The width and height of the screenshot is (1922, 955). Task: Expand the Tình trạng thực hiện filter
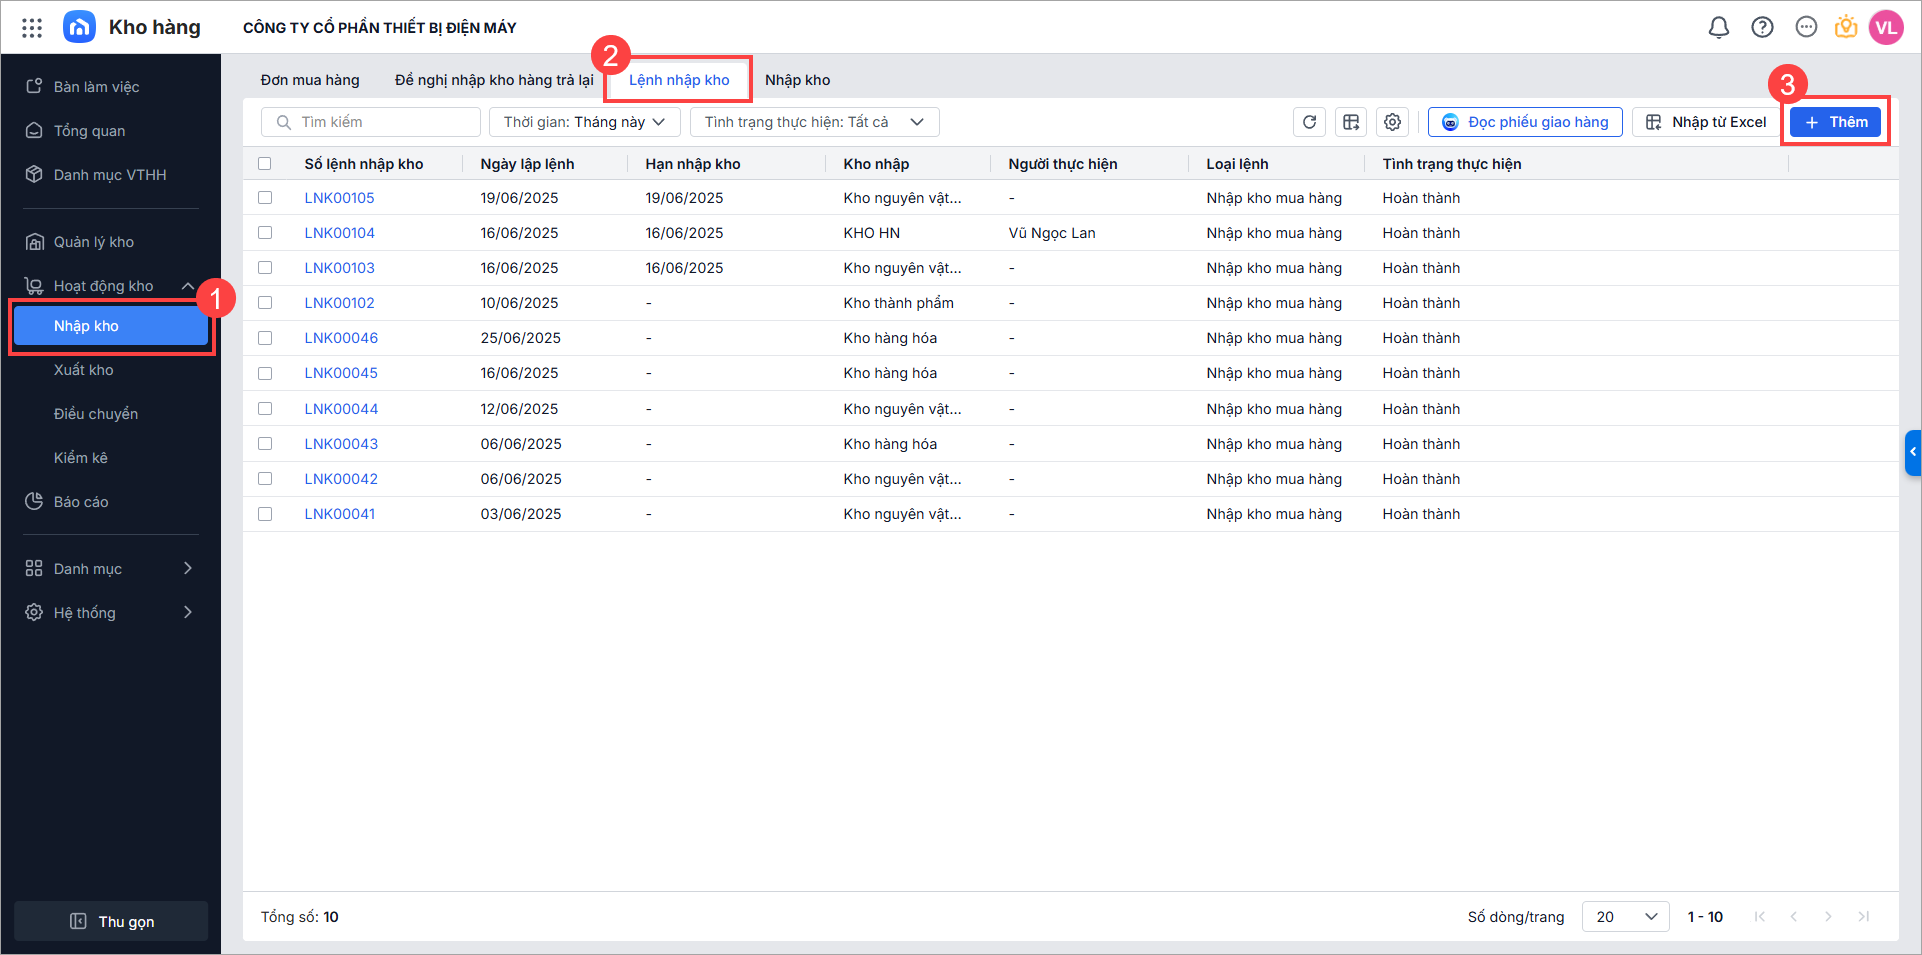pyautogui.click(x=814, y=122)
